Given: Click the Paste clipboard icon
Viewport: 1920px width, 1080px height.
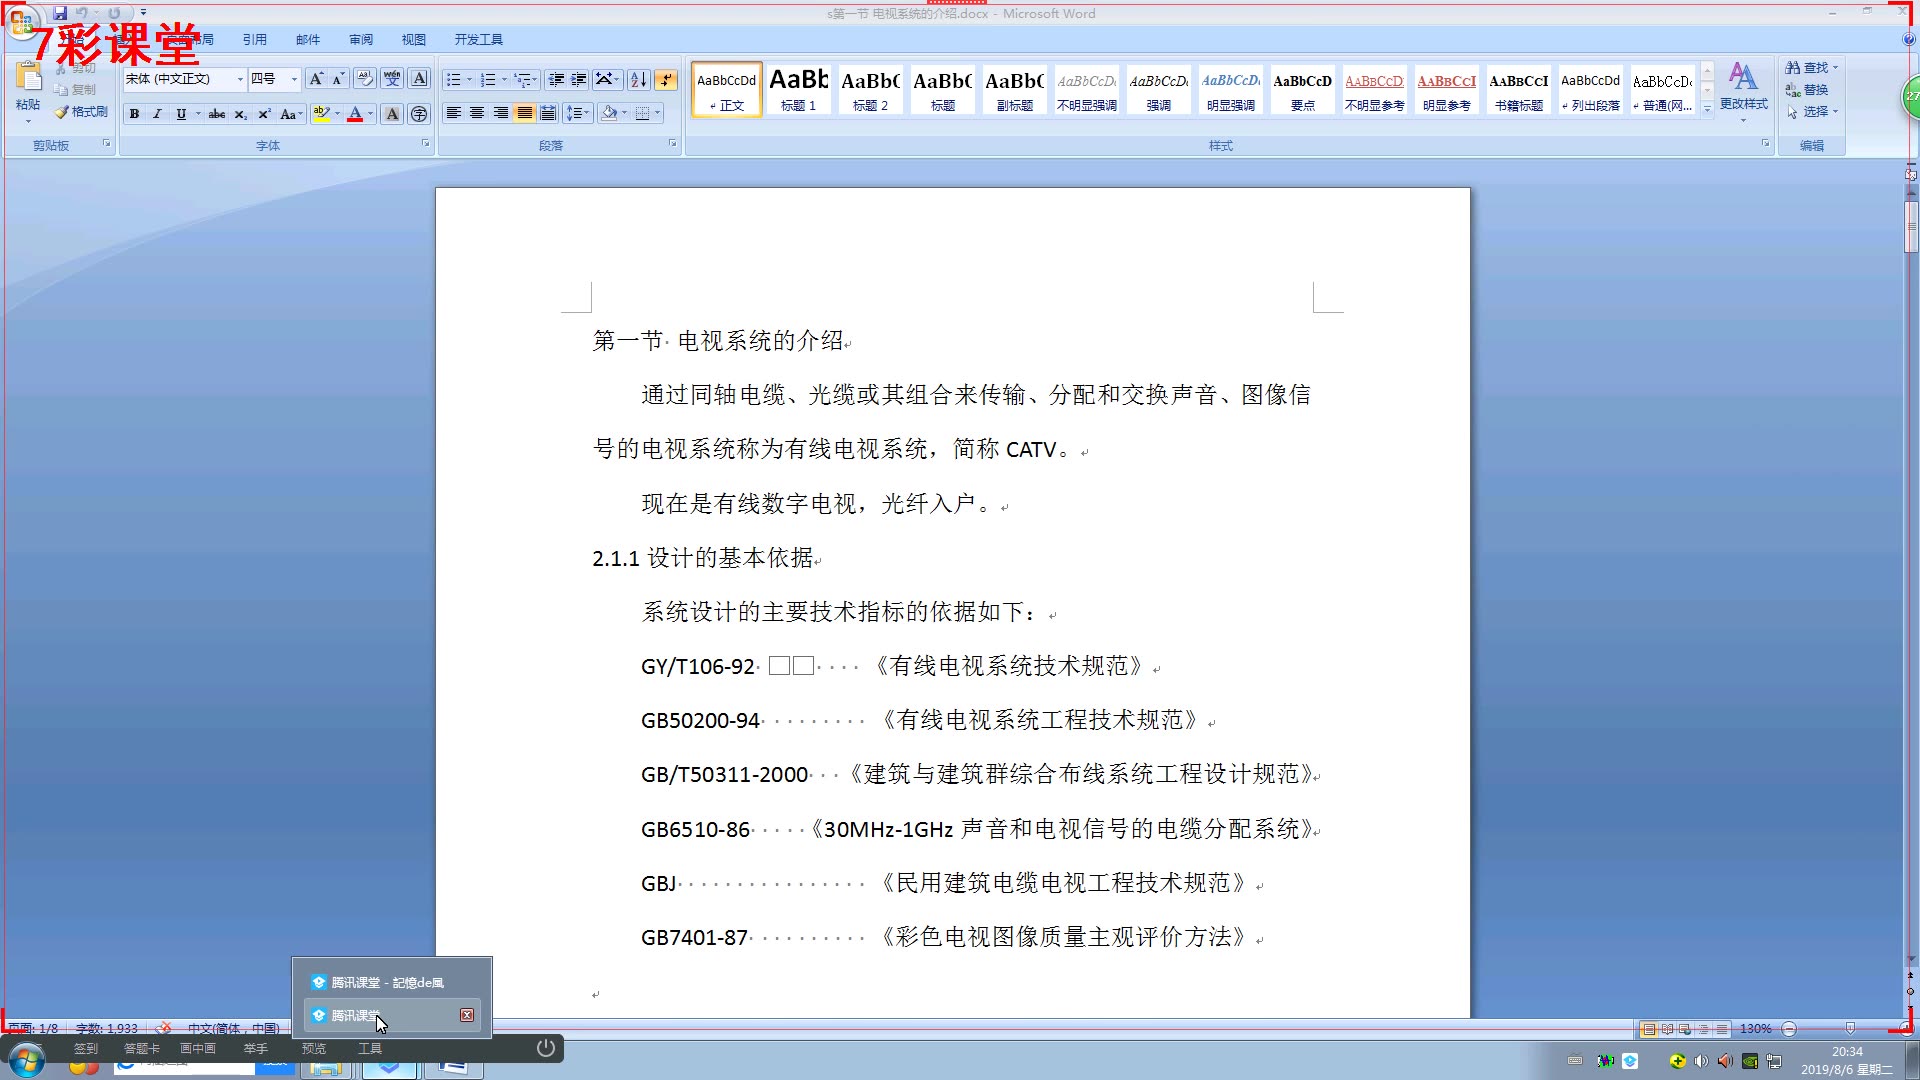Looking at the screenshot, I should point(28,78).
